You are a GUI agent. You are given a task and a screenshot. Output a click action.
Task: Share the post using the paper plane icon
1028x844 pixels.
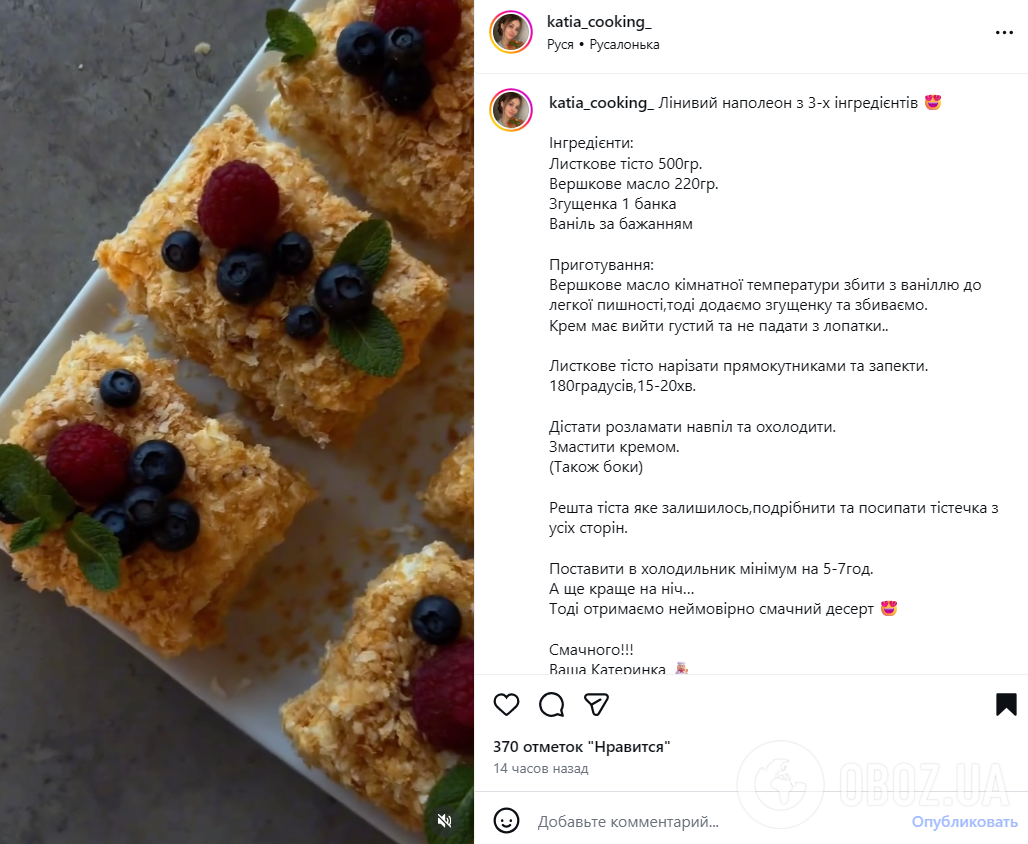tap(596, 705)
